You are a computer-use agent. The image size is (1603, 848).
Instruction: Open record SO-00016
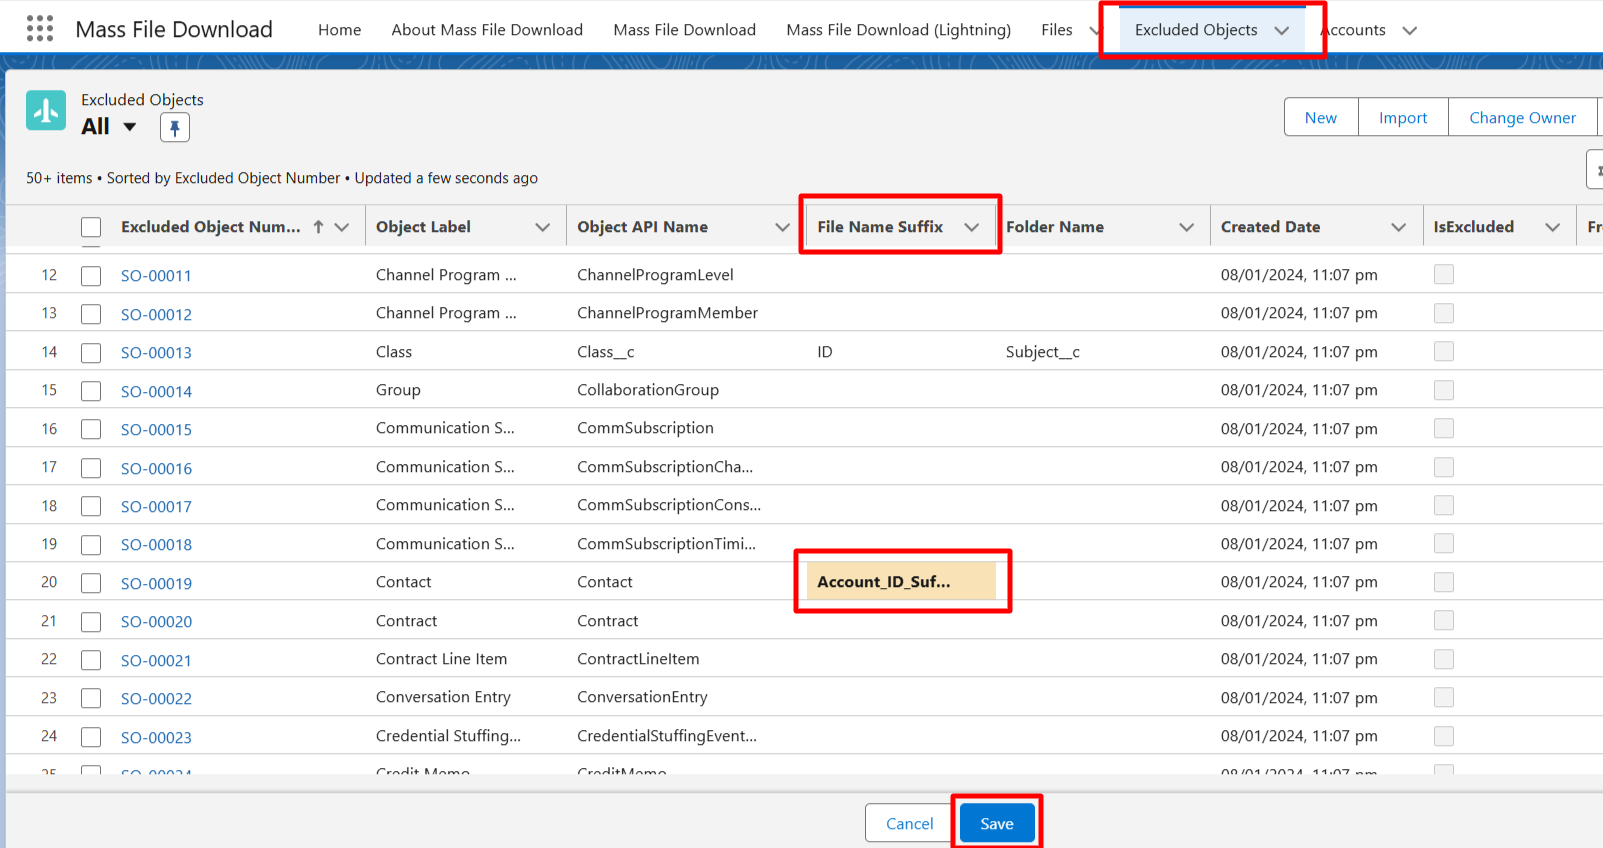[156, 468]
